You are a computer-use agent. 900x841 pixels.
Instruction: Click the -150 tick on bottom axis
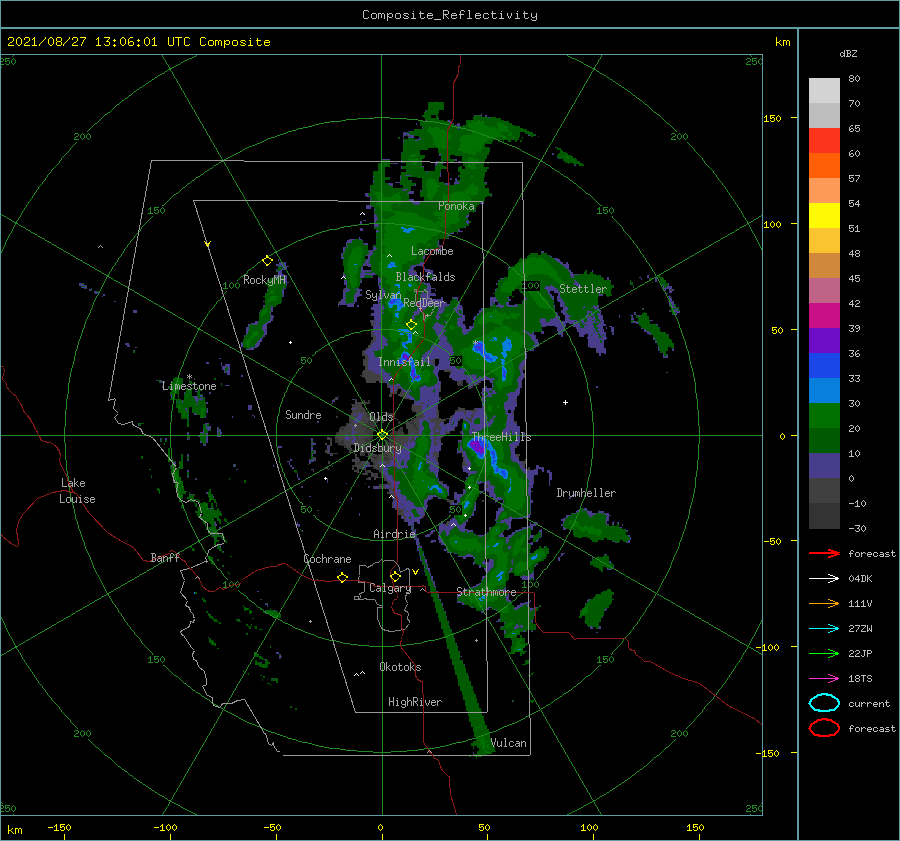point(59,827)
